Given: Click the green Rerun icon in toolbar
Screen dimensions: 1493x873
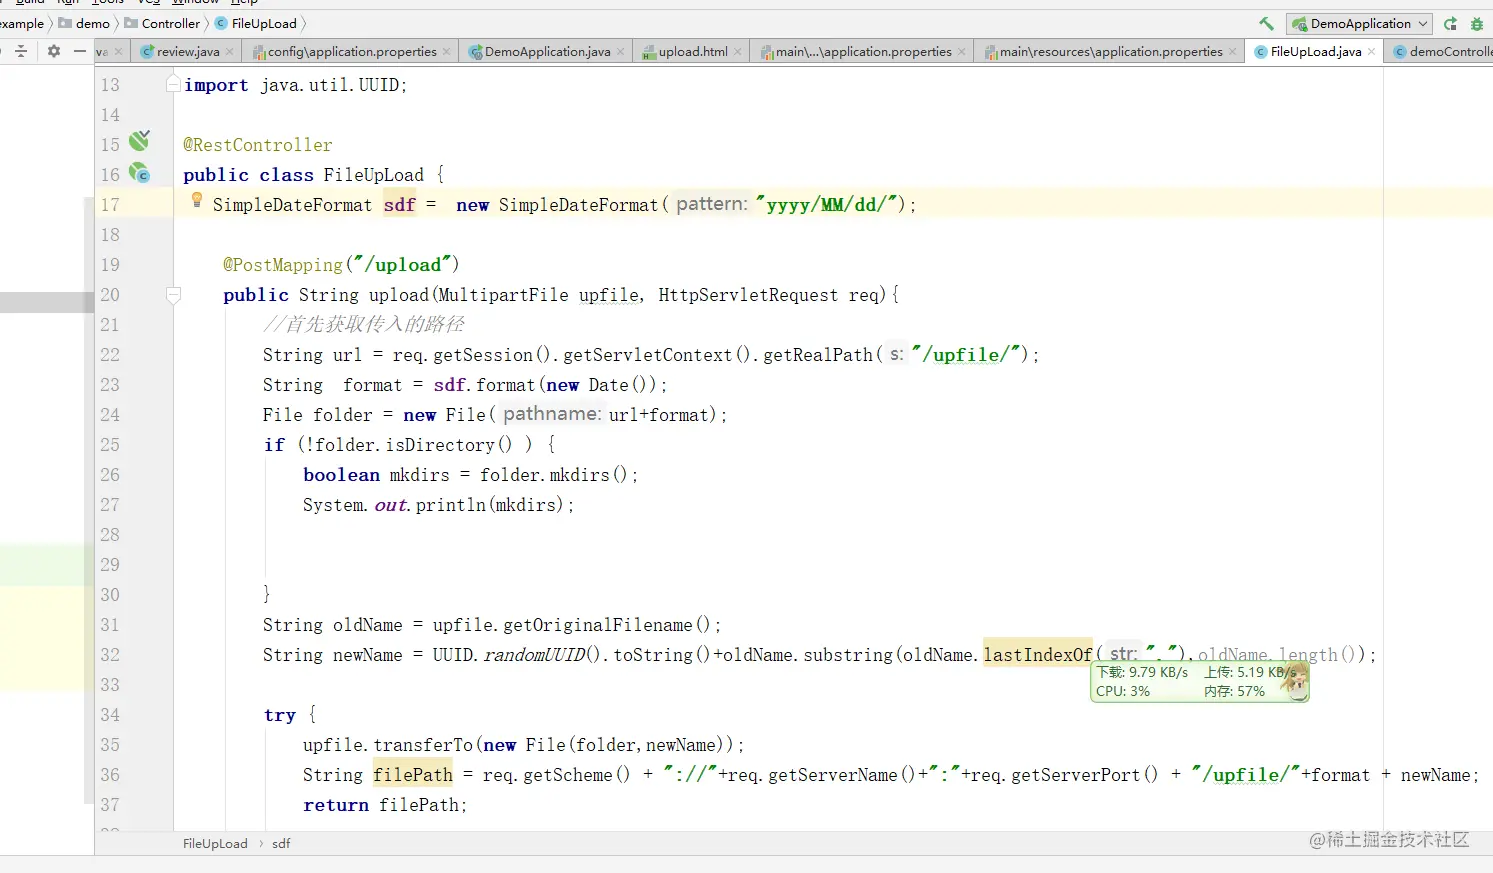Looking at the screenshot, I should tap(1450, 23).
